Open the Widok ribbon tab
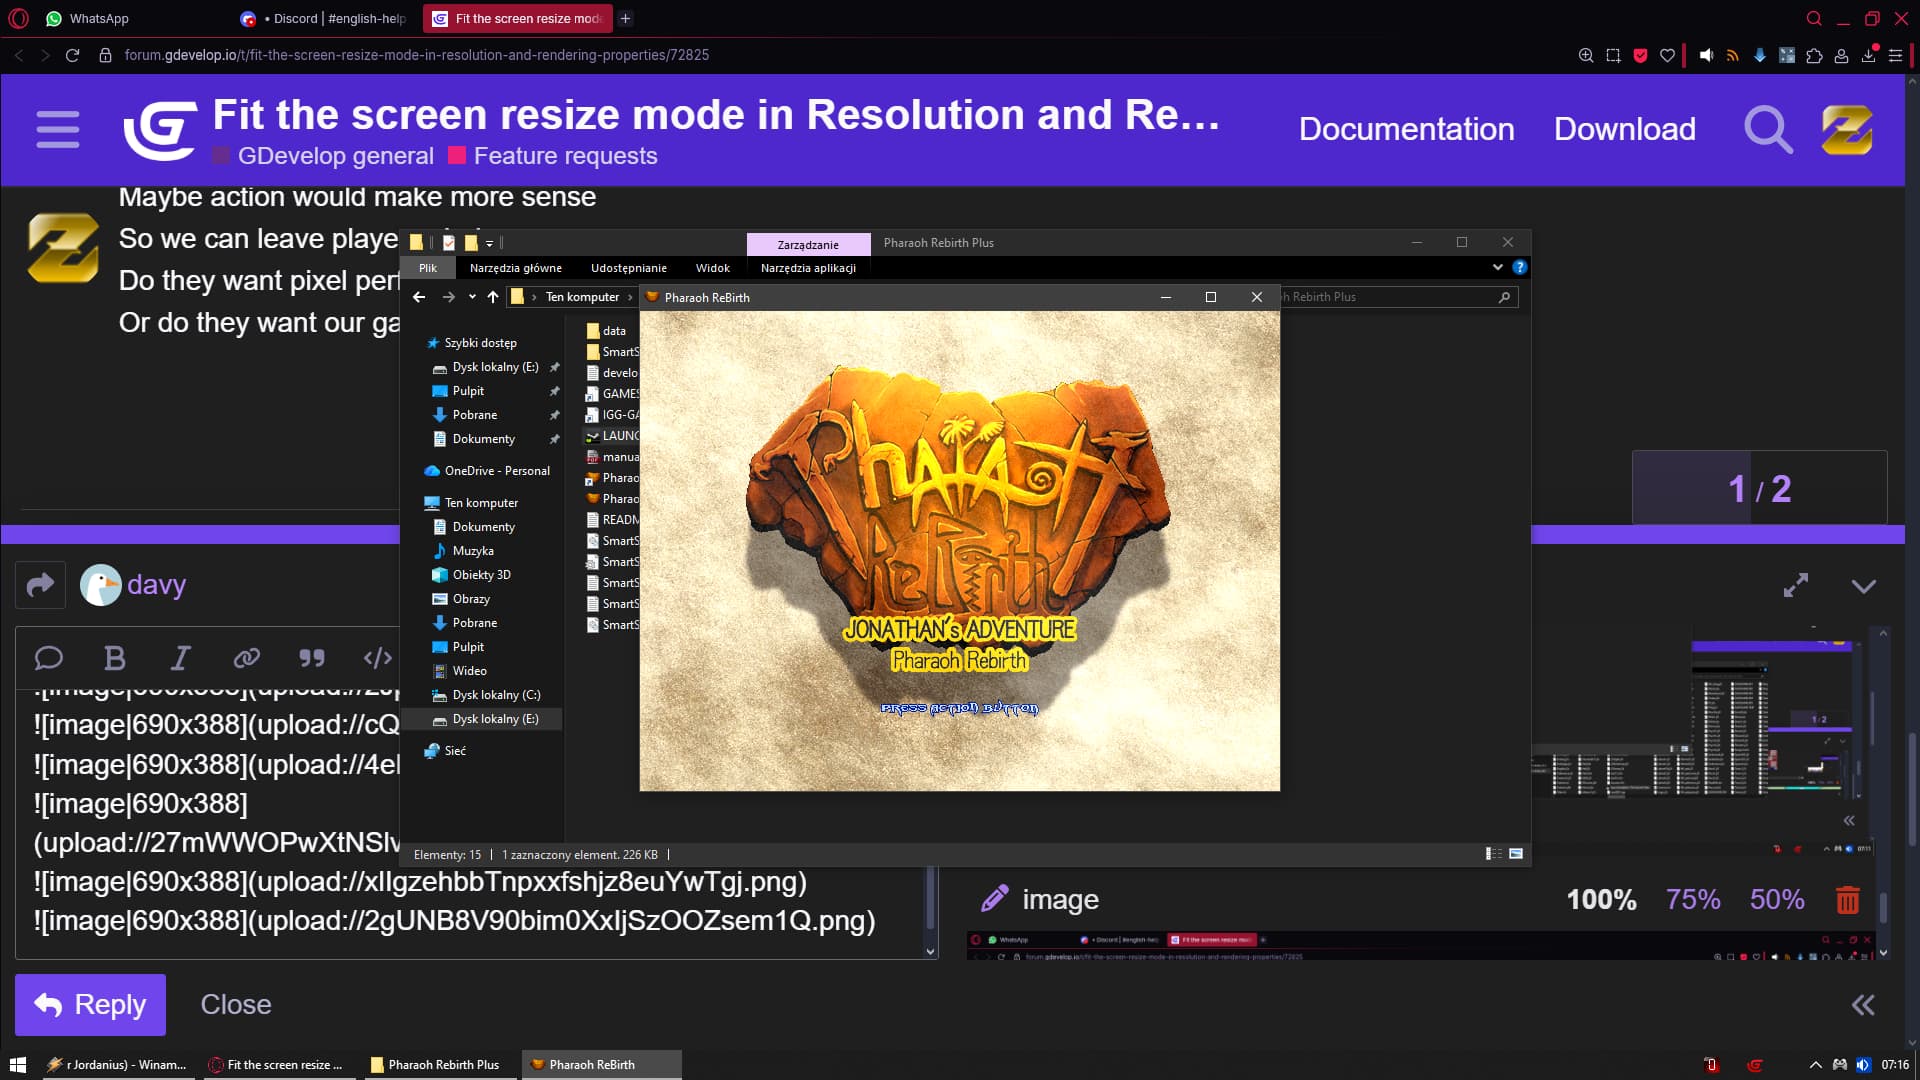 [x=712, y=268]
